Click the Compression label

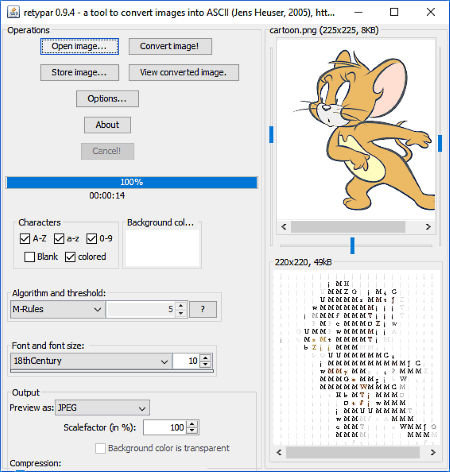[x=35, y=463]
